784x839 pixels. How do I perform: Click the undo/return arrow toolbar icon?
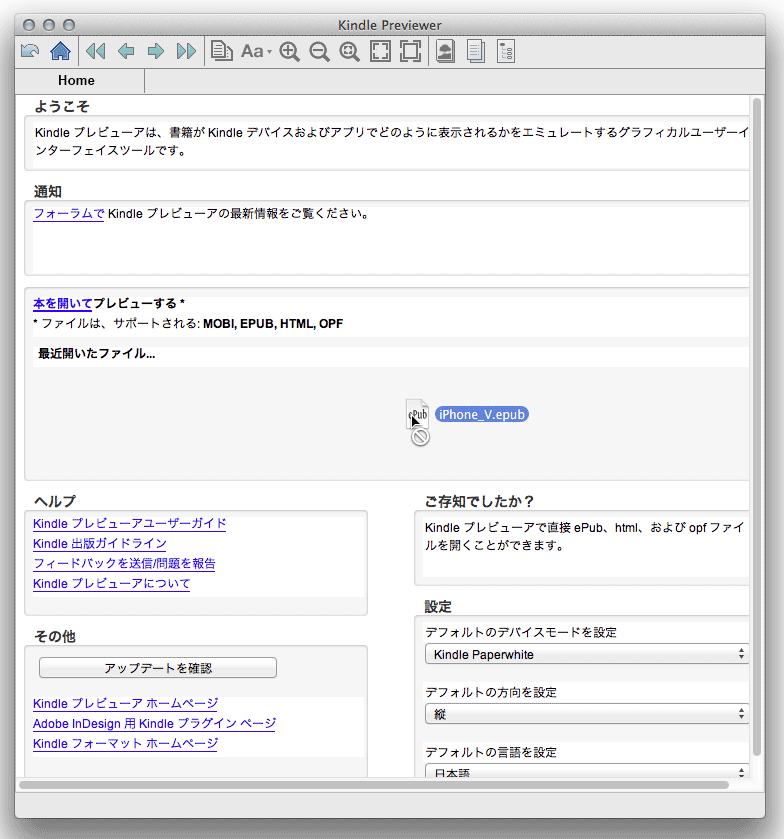tap(30, 51)
